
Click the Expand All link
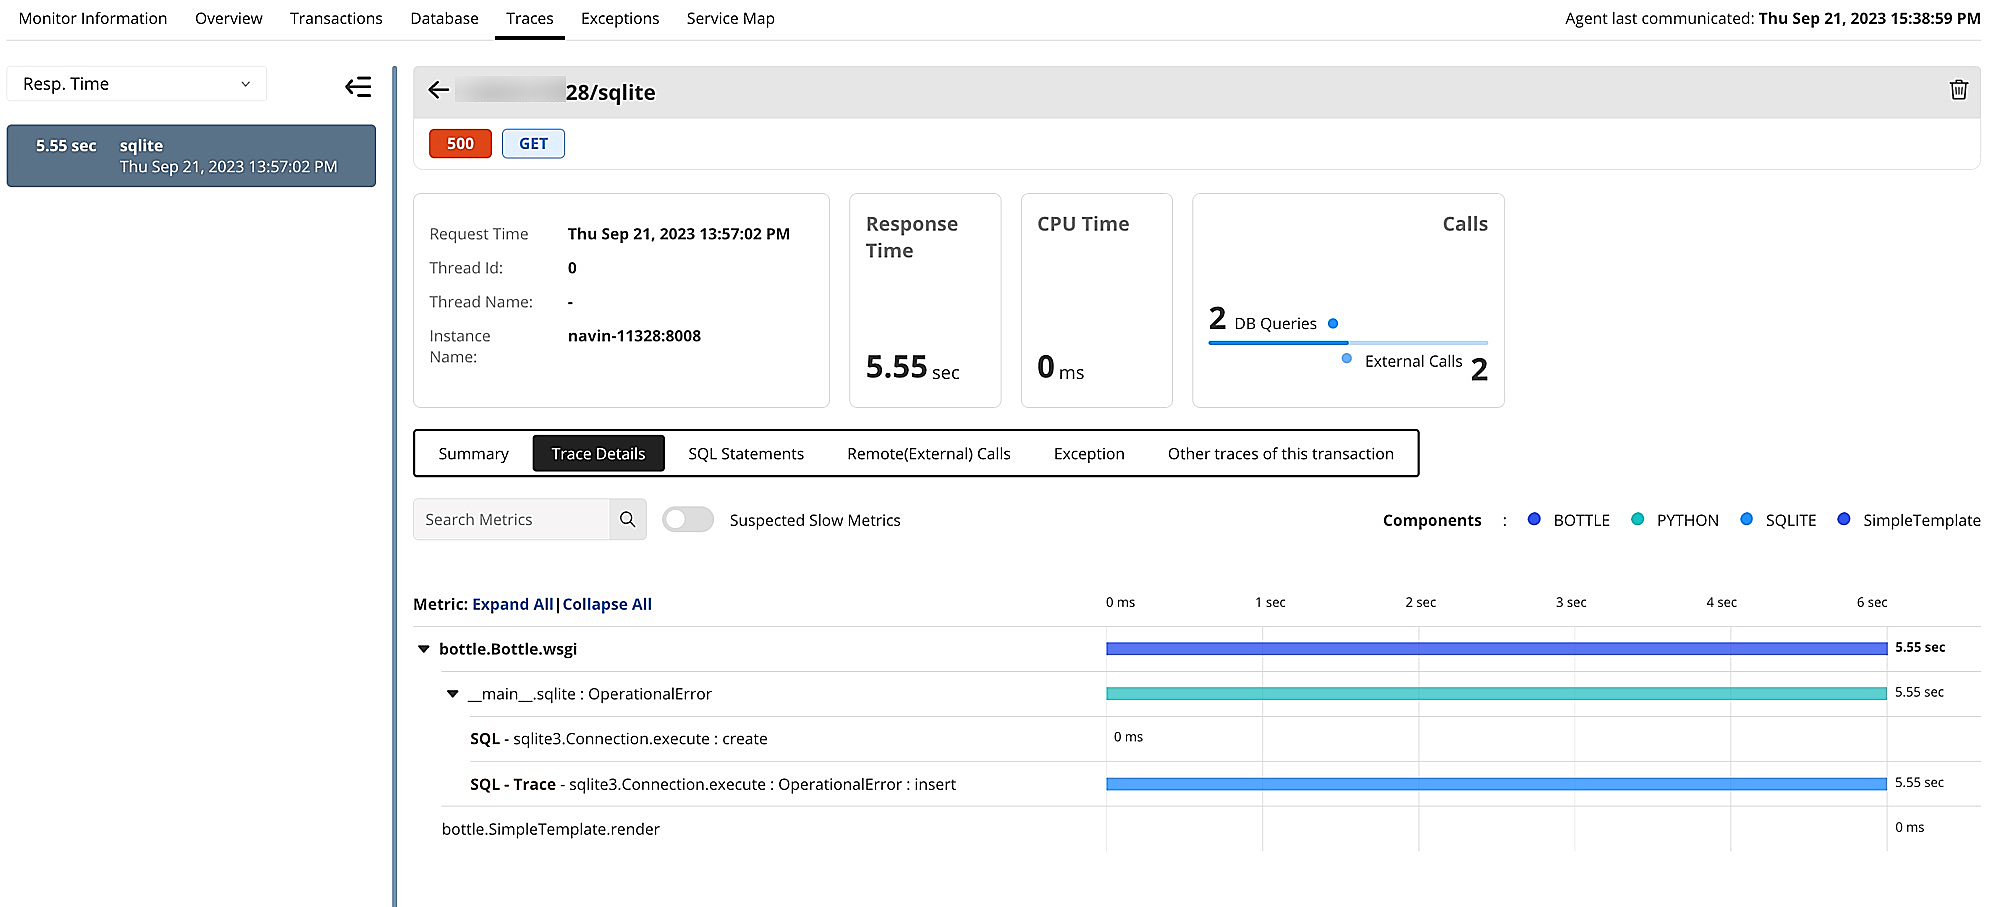(512, 604)
